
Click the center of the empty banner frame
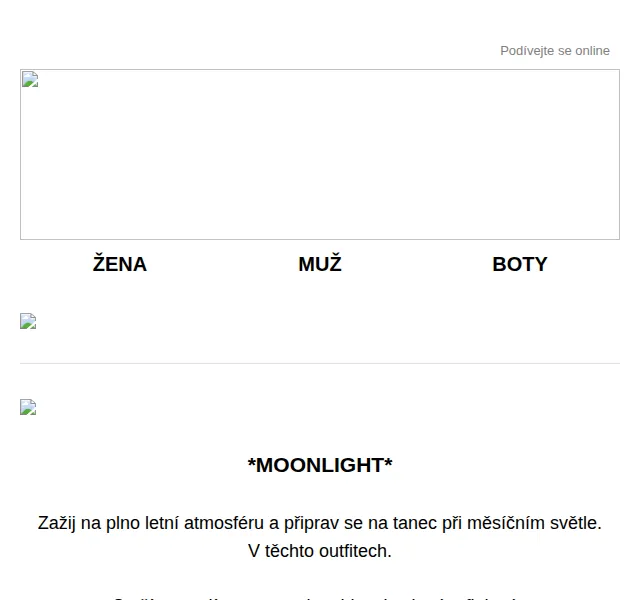pos(320,154)
